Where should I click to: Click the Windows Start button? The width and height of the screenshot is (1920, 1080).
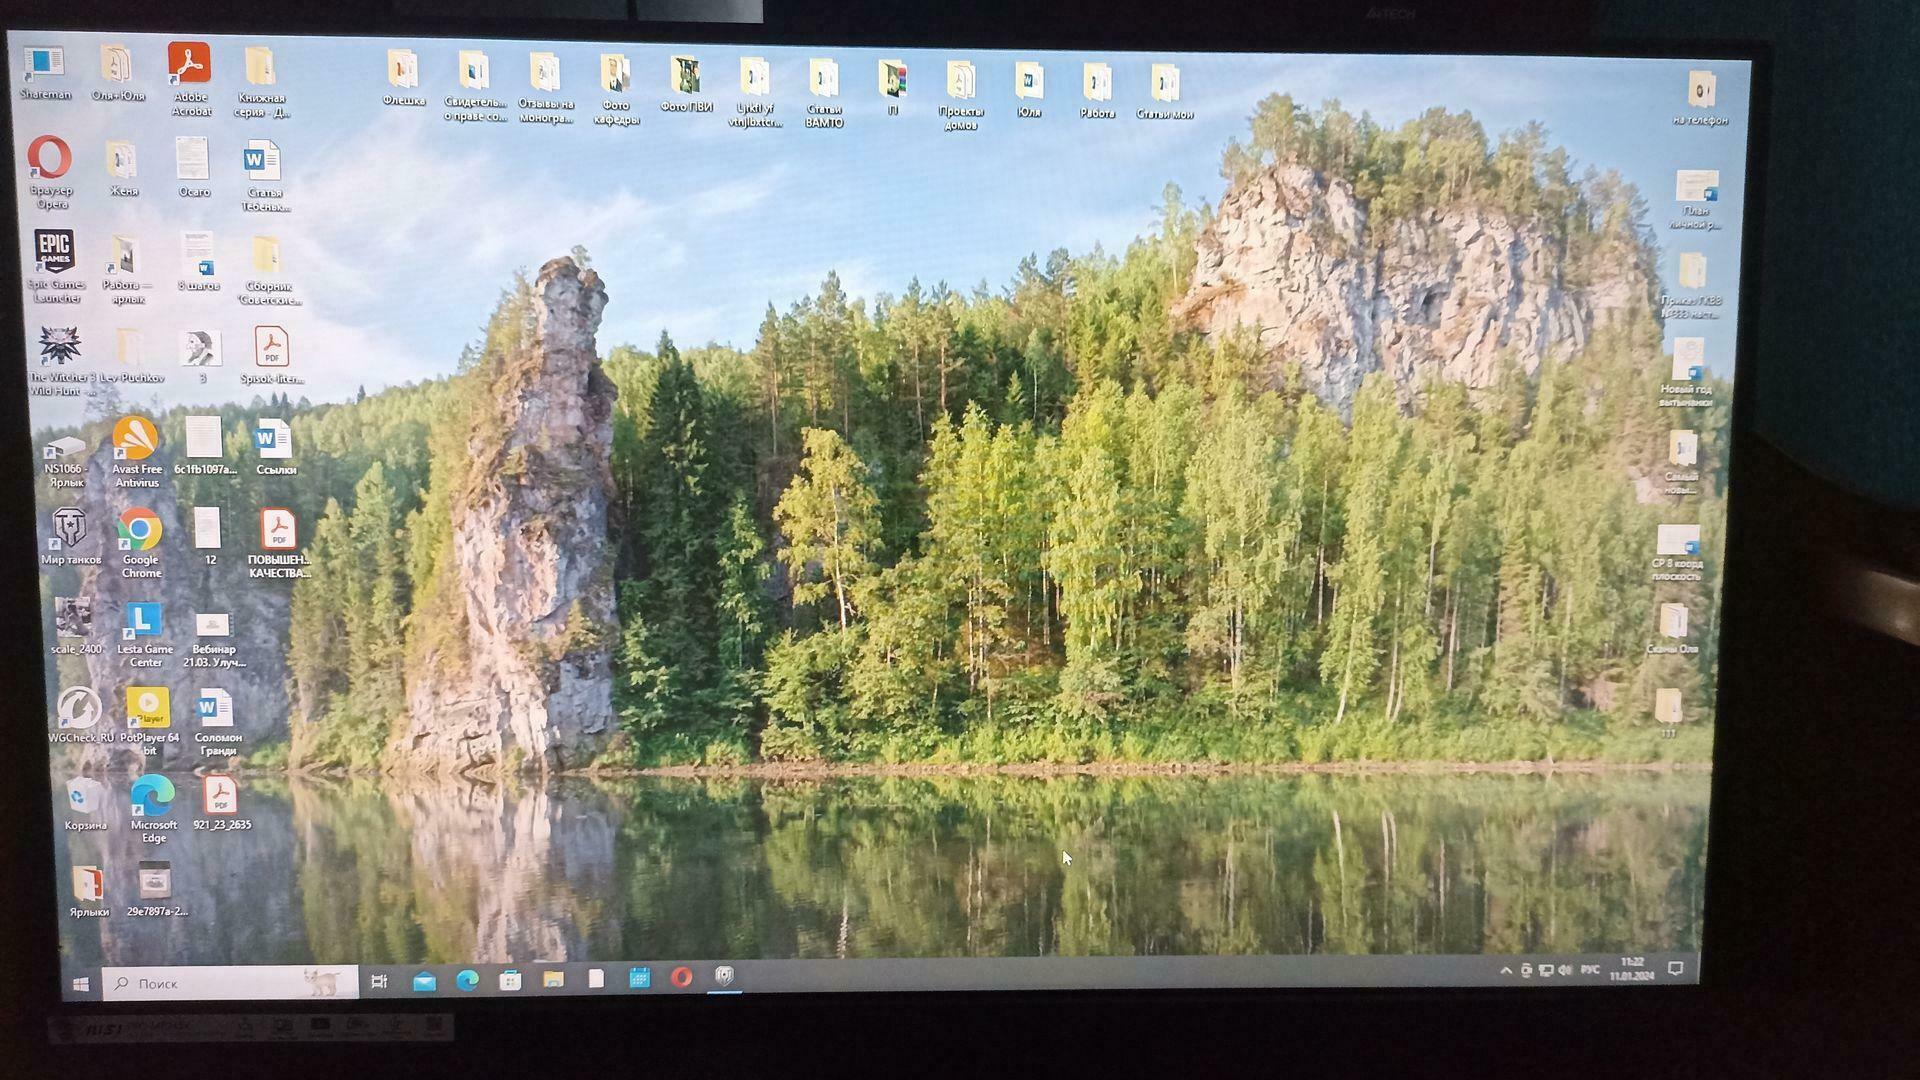pos(81,984)
